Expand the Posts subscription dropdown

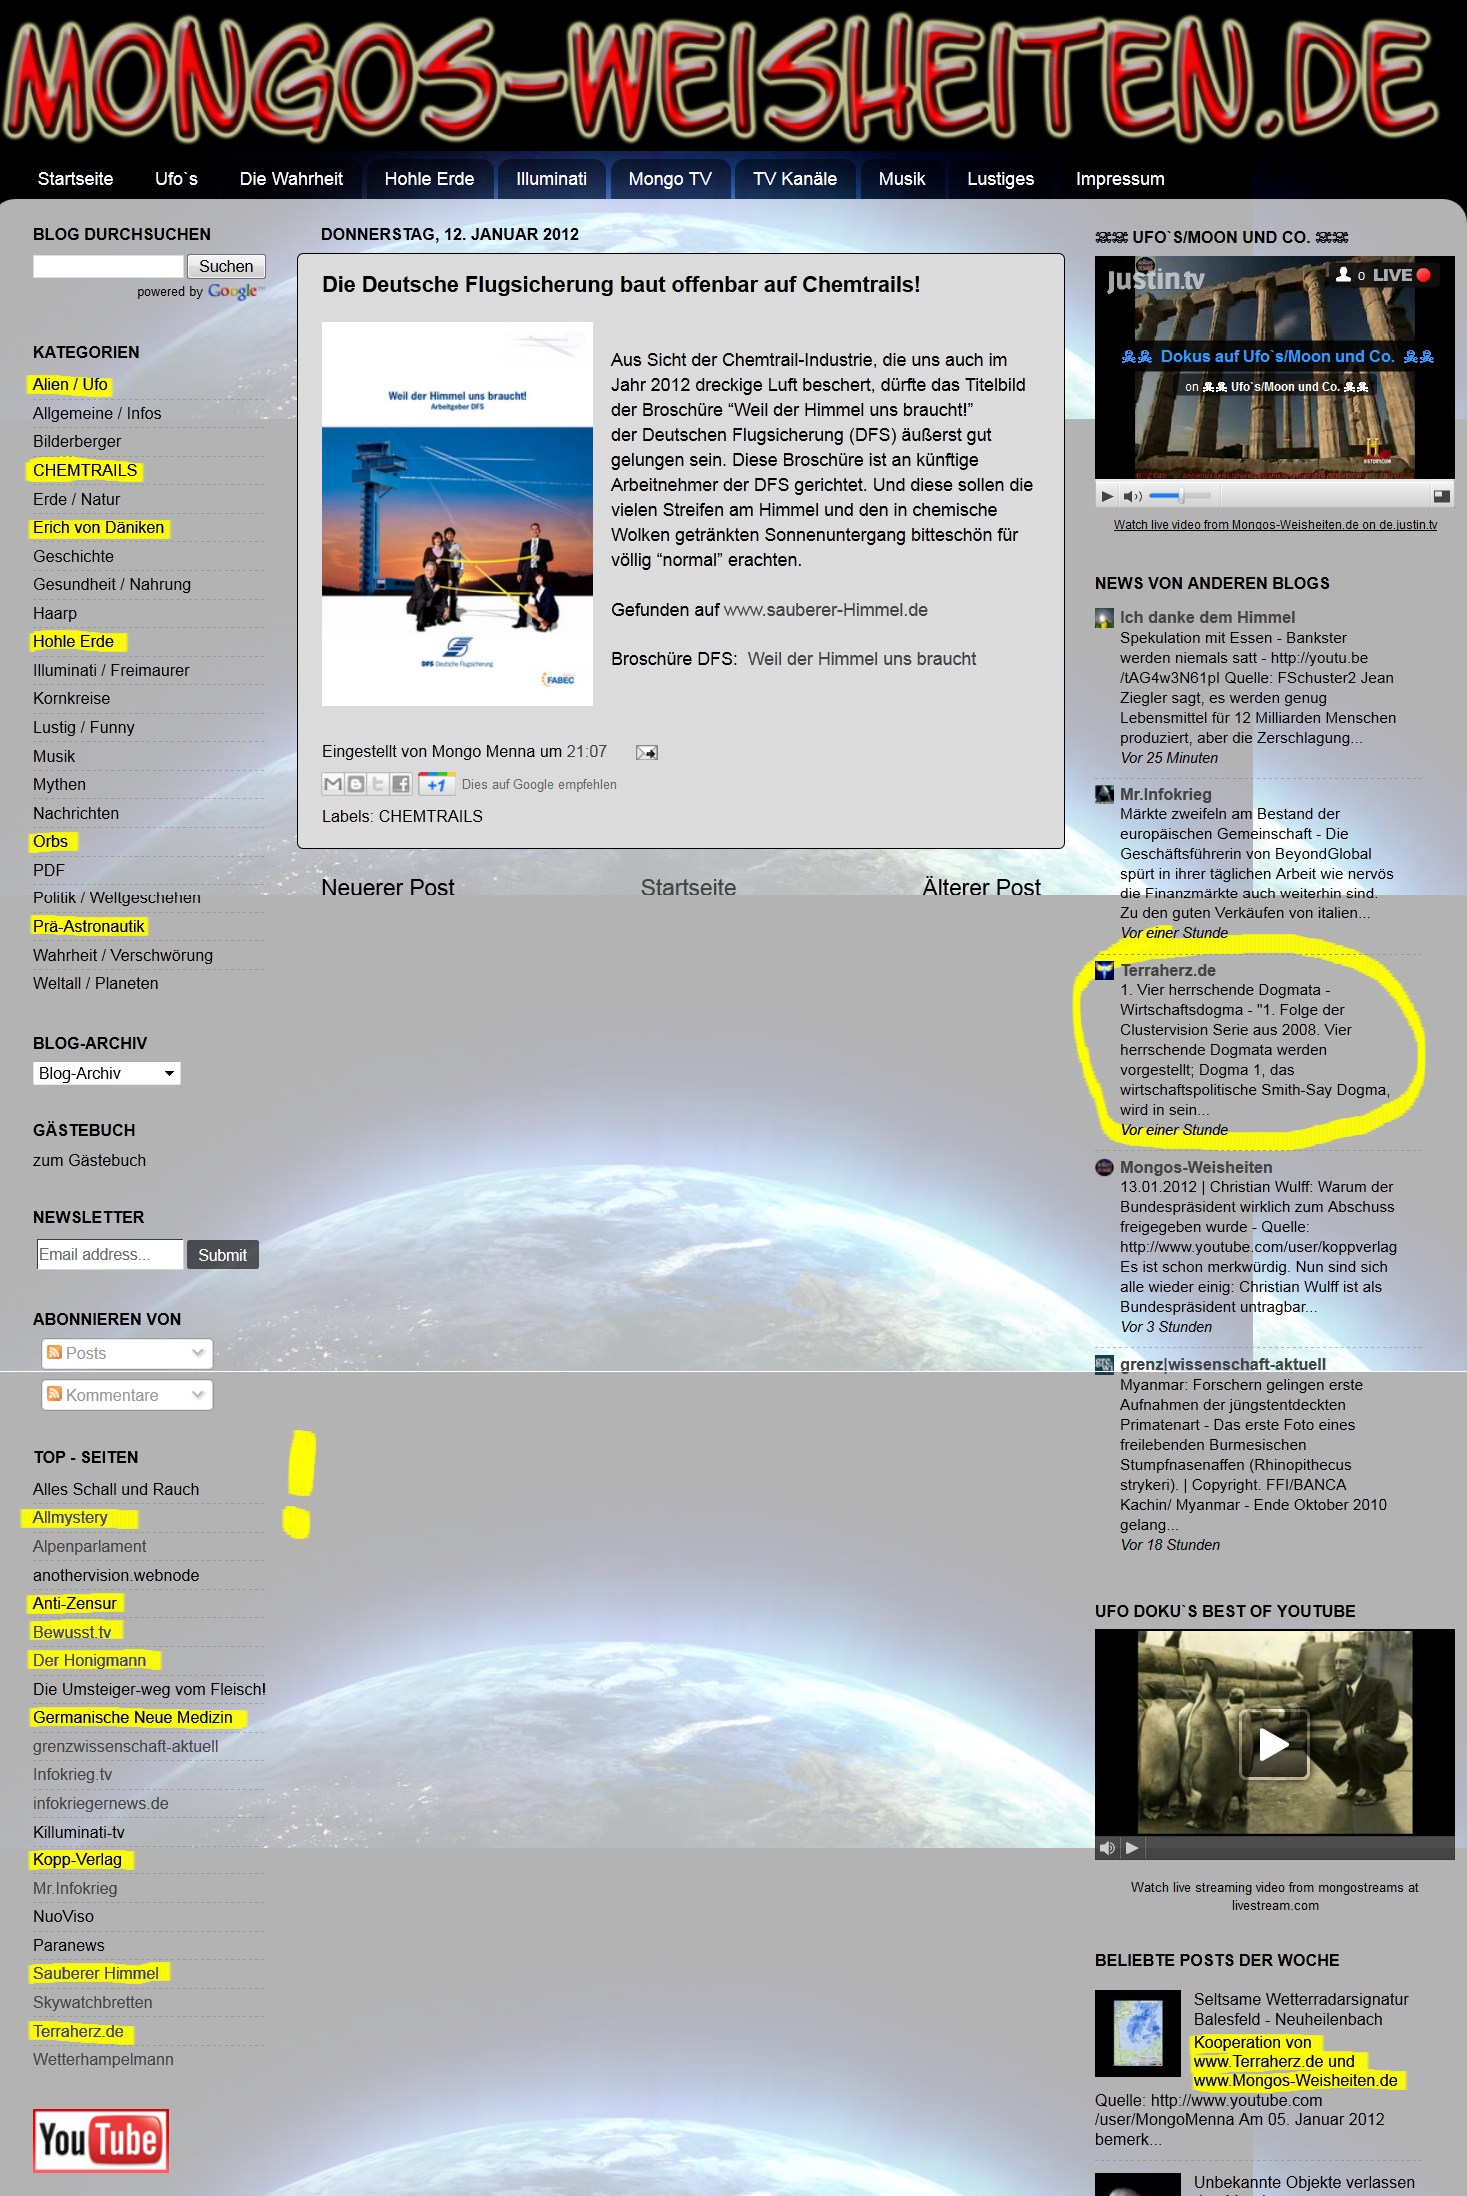(x=127, y=1353)
